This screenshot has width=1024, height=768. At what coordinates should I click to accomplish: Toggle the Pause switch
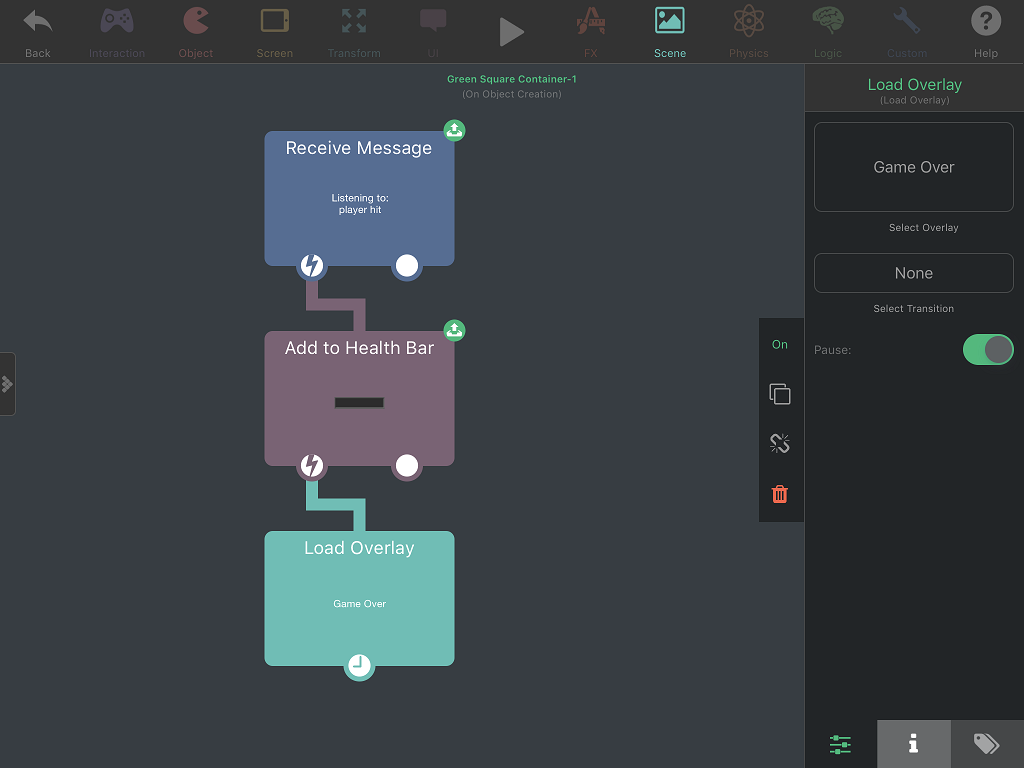[x=987, y=349]
